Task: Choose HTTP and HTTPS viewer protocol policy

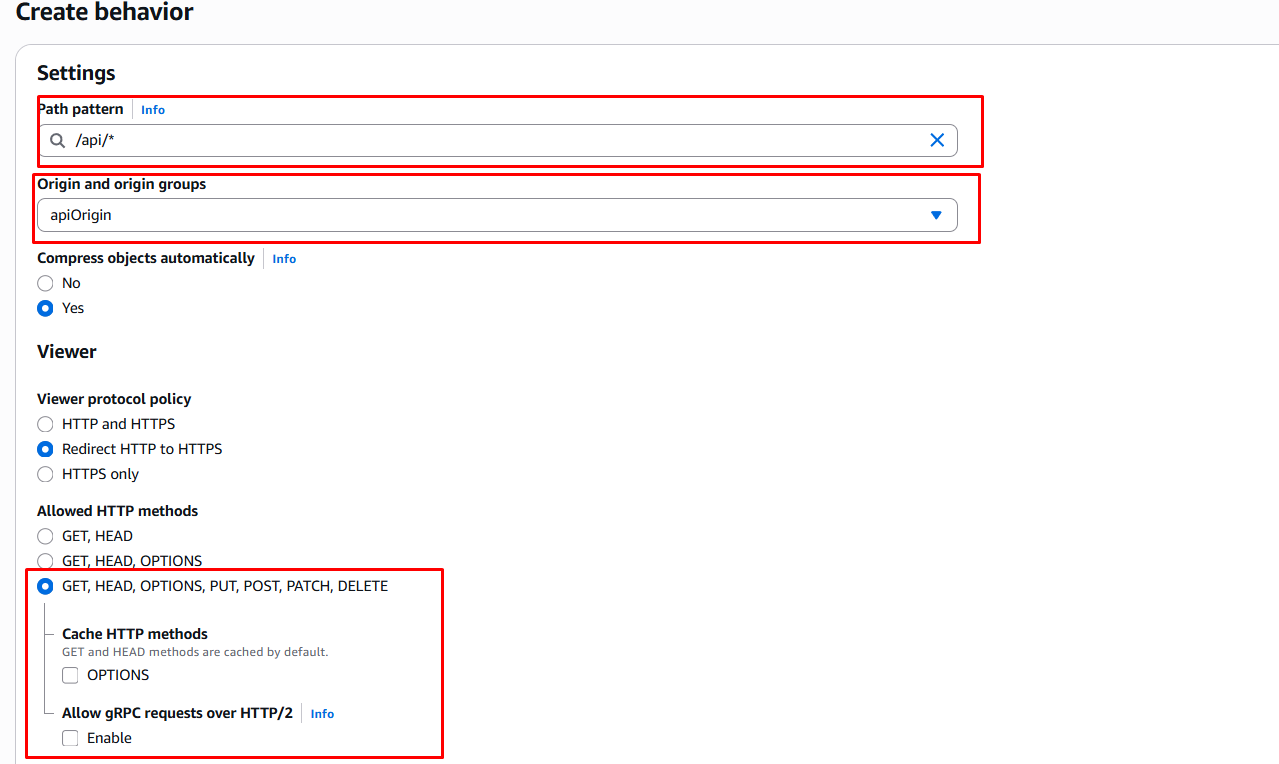Action: [x=45, y=425]
